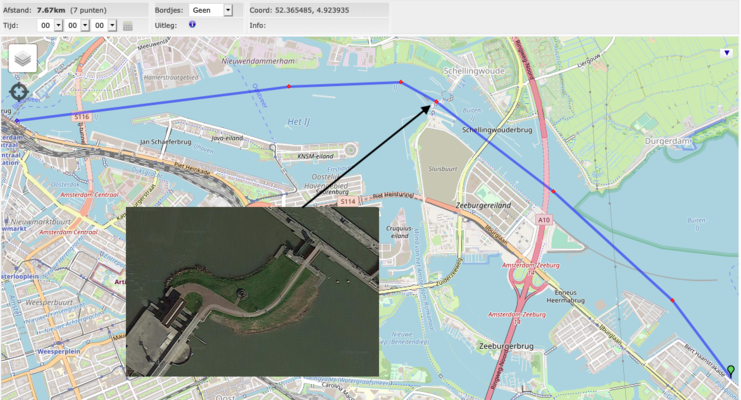The width and height of the screenshot is (741, 400).
Task: Select the red waypoint beside the A10 bridge
Action: (553, 191)
